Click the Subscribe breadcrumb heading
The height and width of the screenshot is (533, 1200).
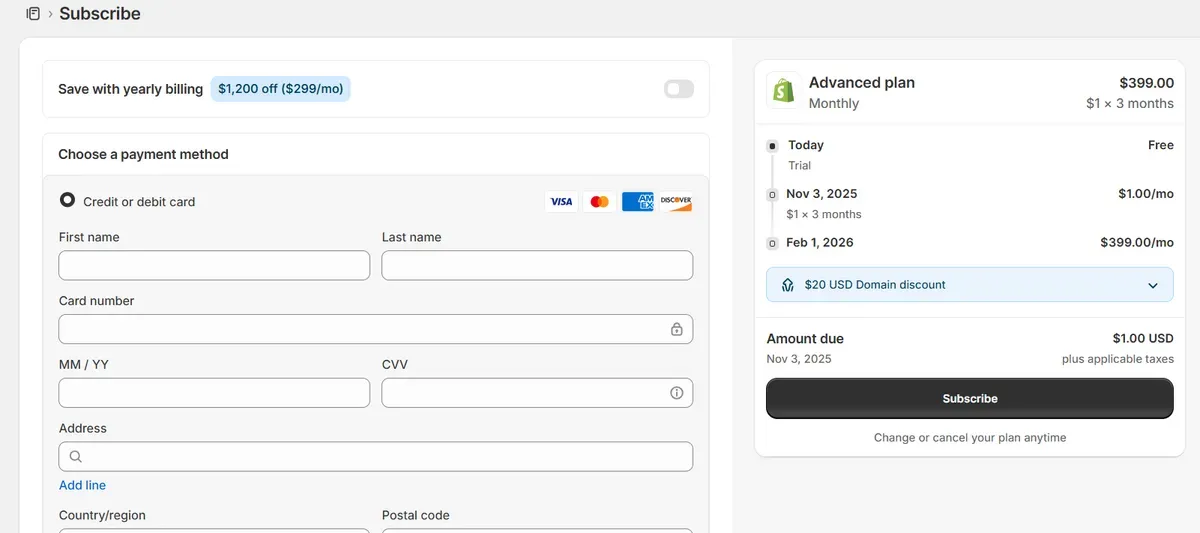100,14
